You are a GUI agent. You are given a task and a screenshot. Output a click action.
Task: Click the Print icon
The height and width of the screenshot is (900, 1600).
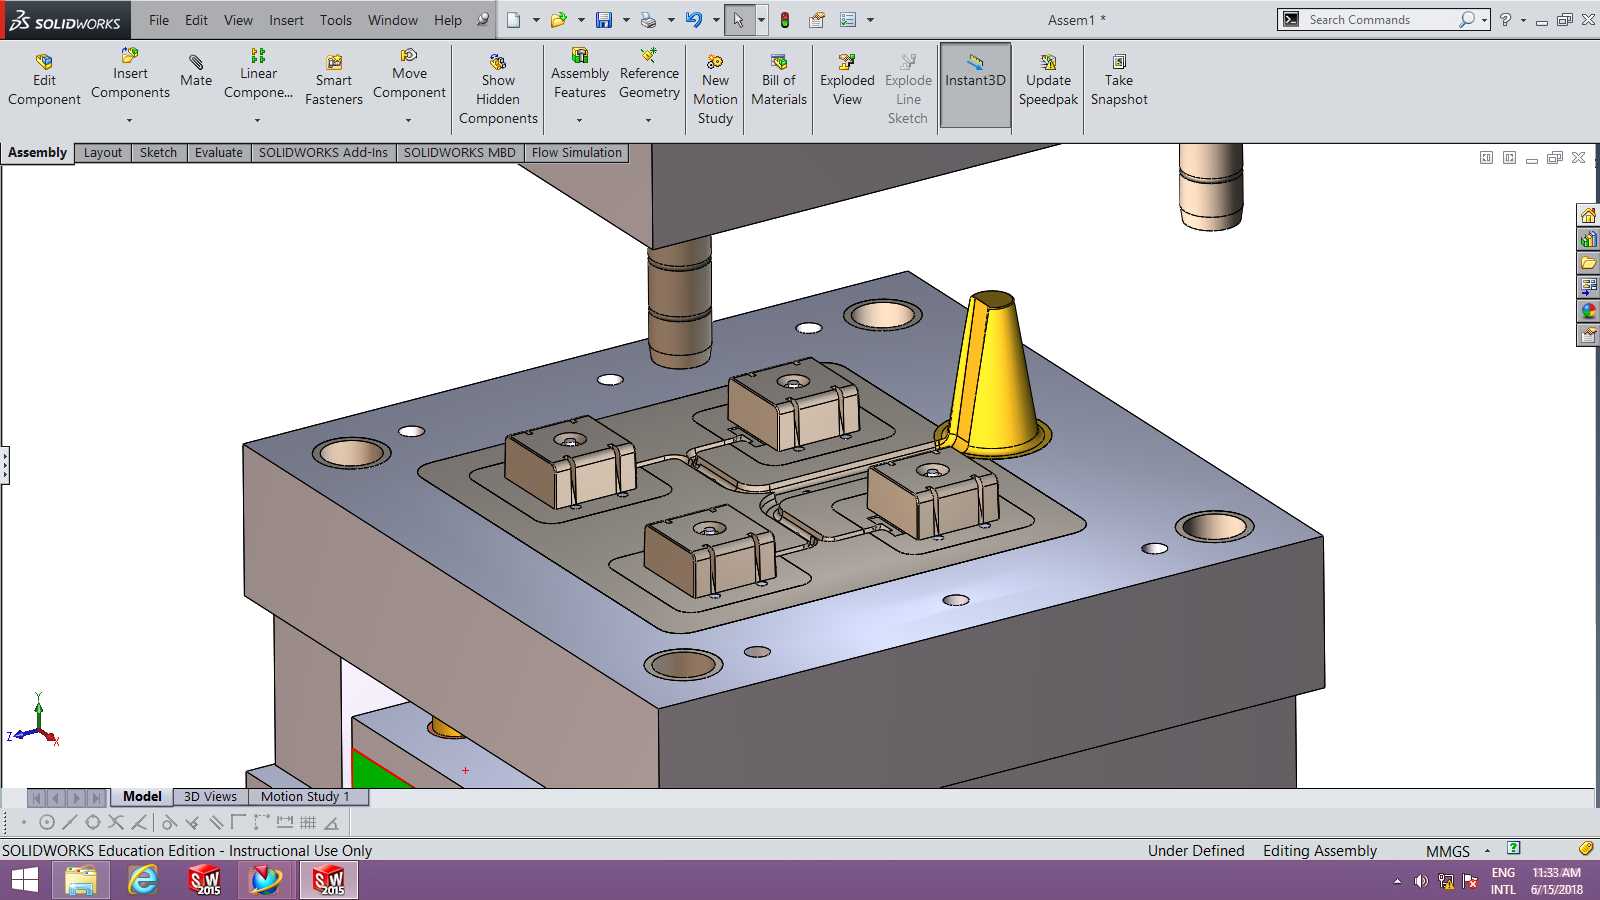pos(648,20)
